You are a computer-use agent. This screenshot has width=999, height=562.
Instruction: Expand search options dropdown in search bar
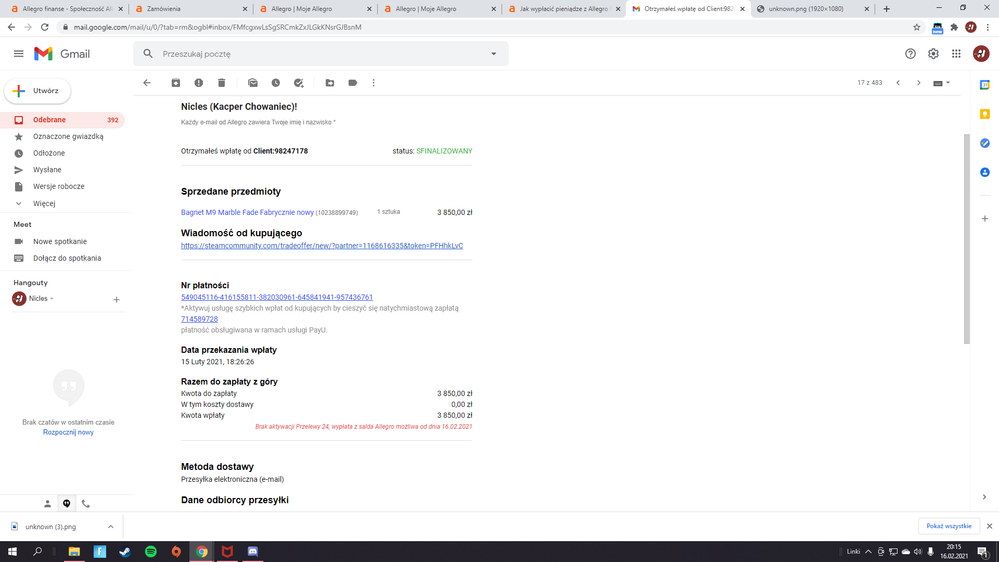493,54
